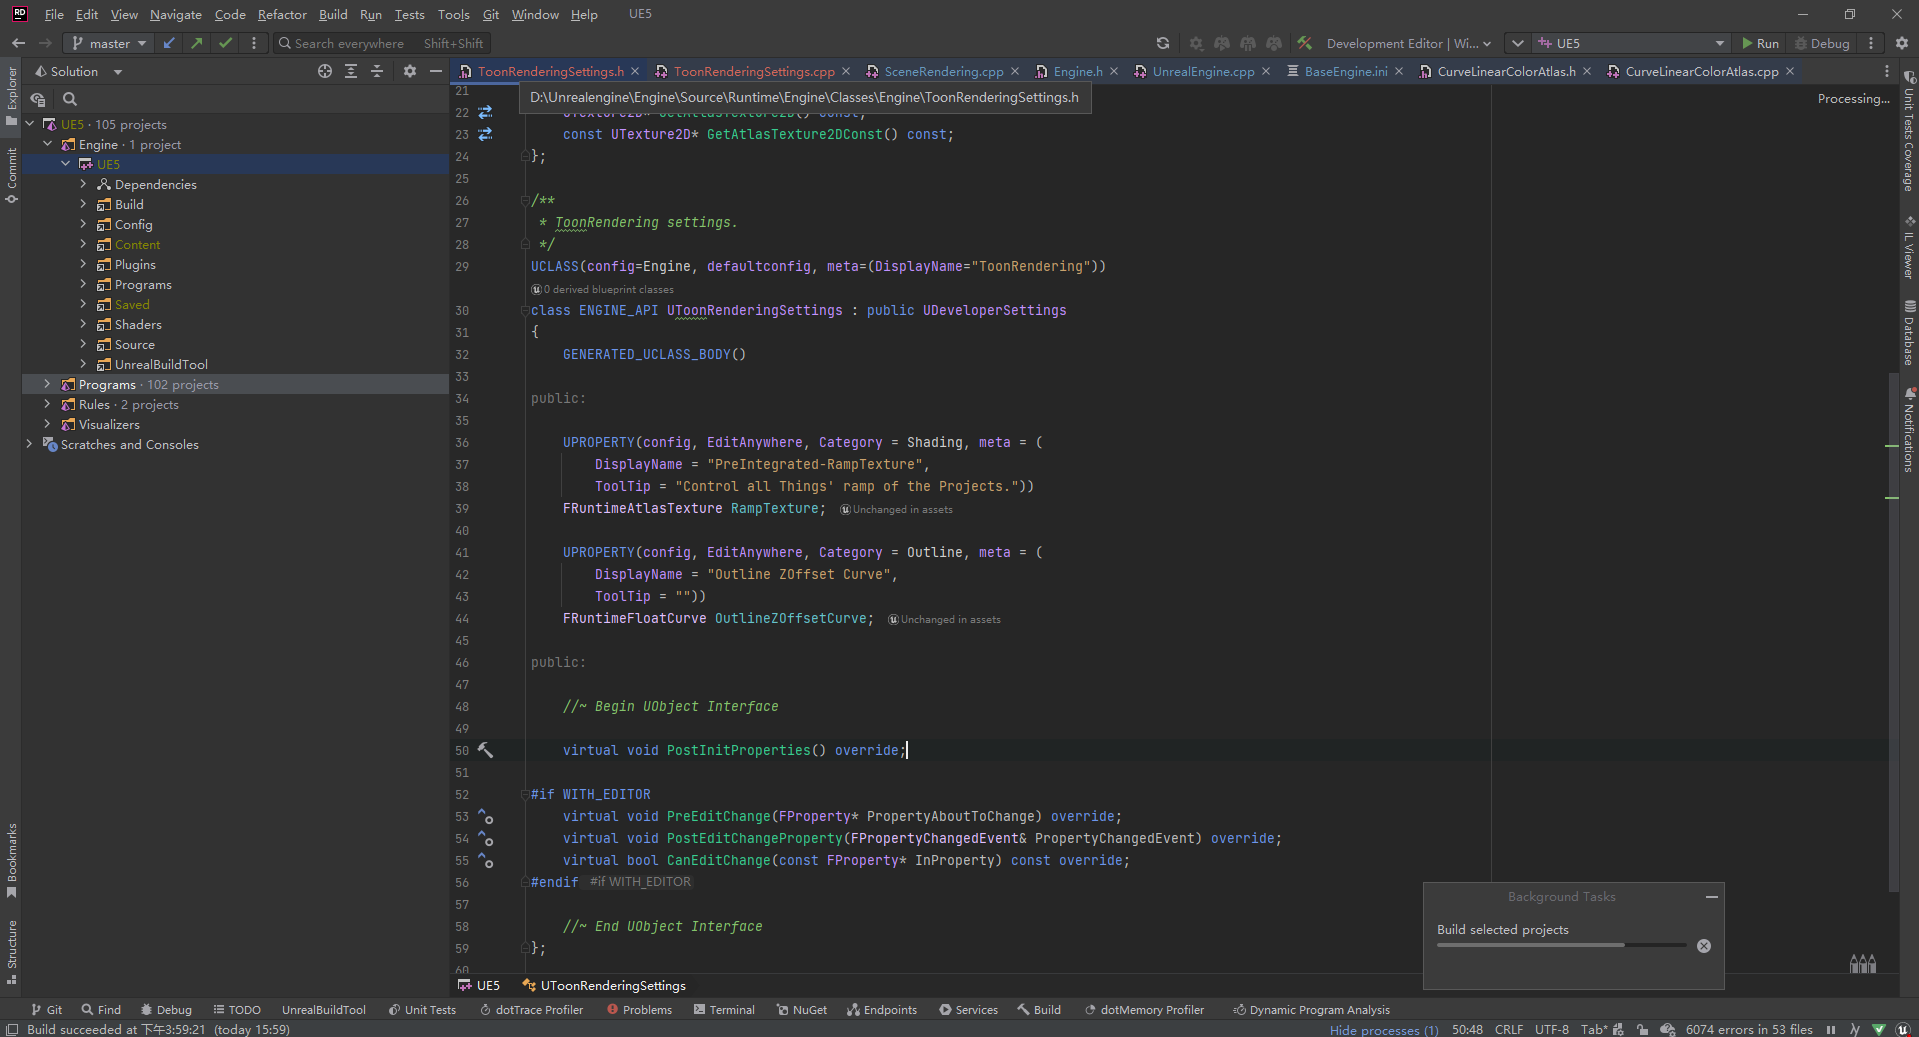The height and width of the screenshot is (1037, 1919).
Task: Open the dotTrace Profiler tool window
Action: click(532, 1009)
